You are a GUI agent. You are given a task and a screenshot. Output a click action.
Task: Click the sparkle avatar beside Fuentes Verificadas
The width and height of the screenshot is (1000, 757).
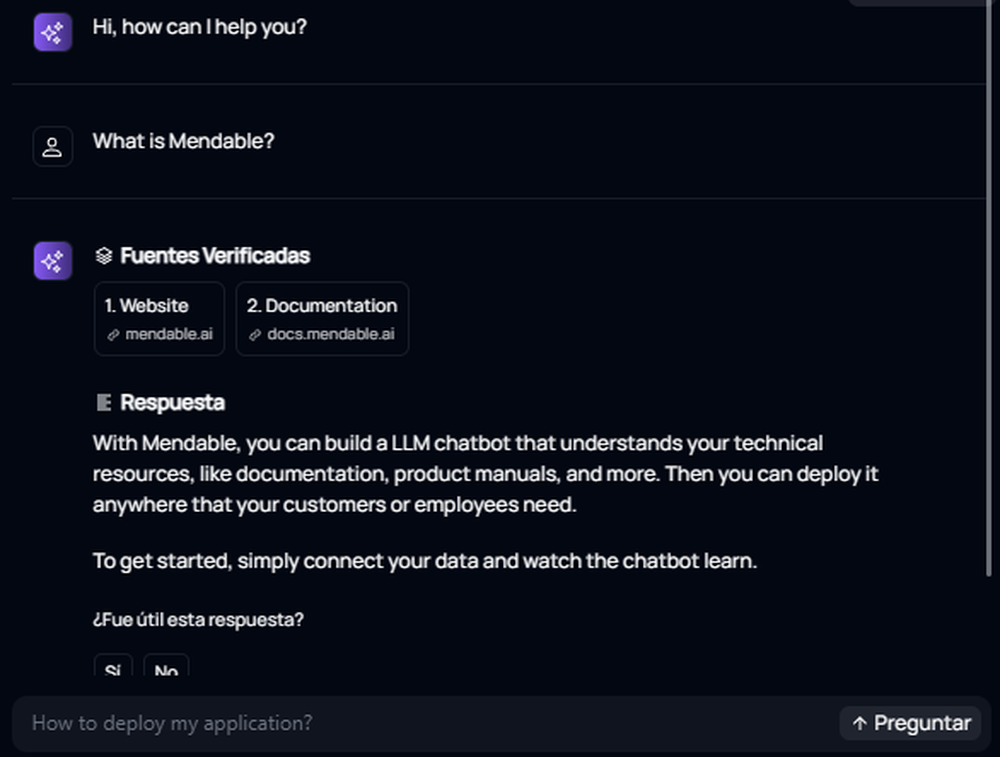tap(52, 260)
